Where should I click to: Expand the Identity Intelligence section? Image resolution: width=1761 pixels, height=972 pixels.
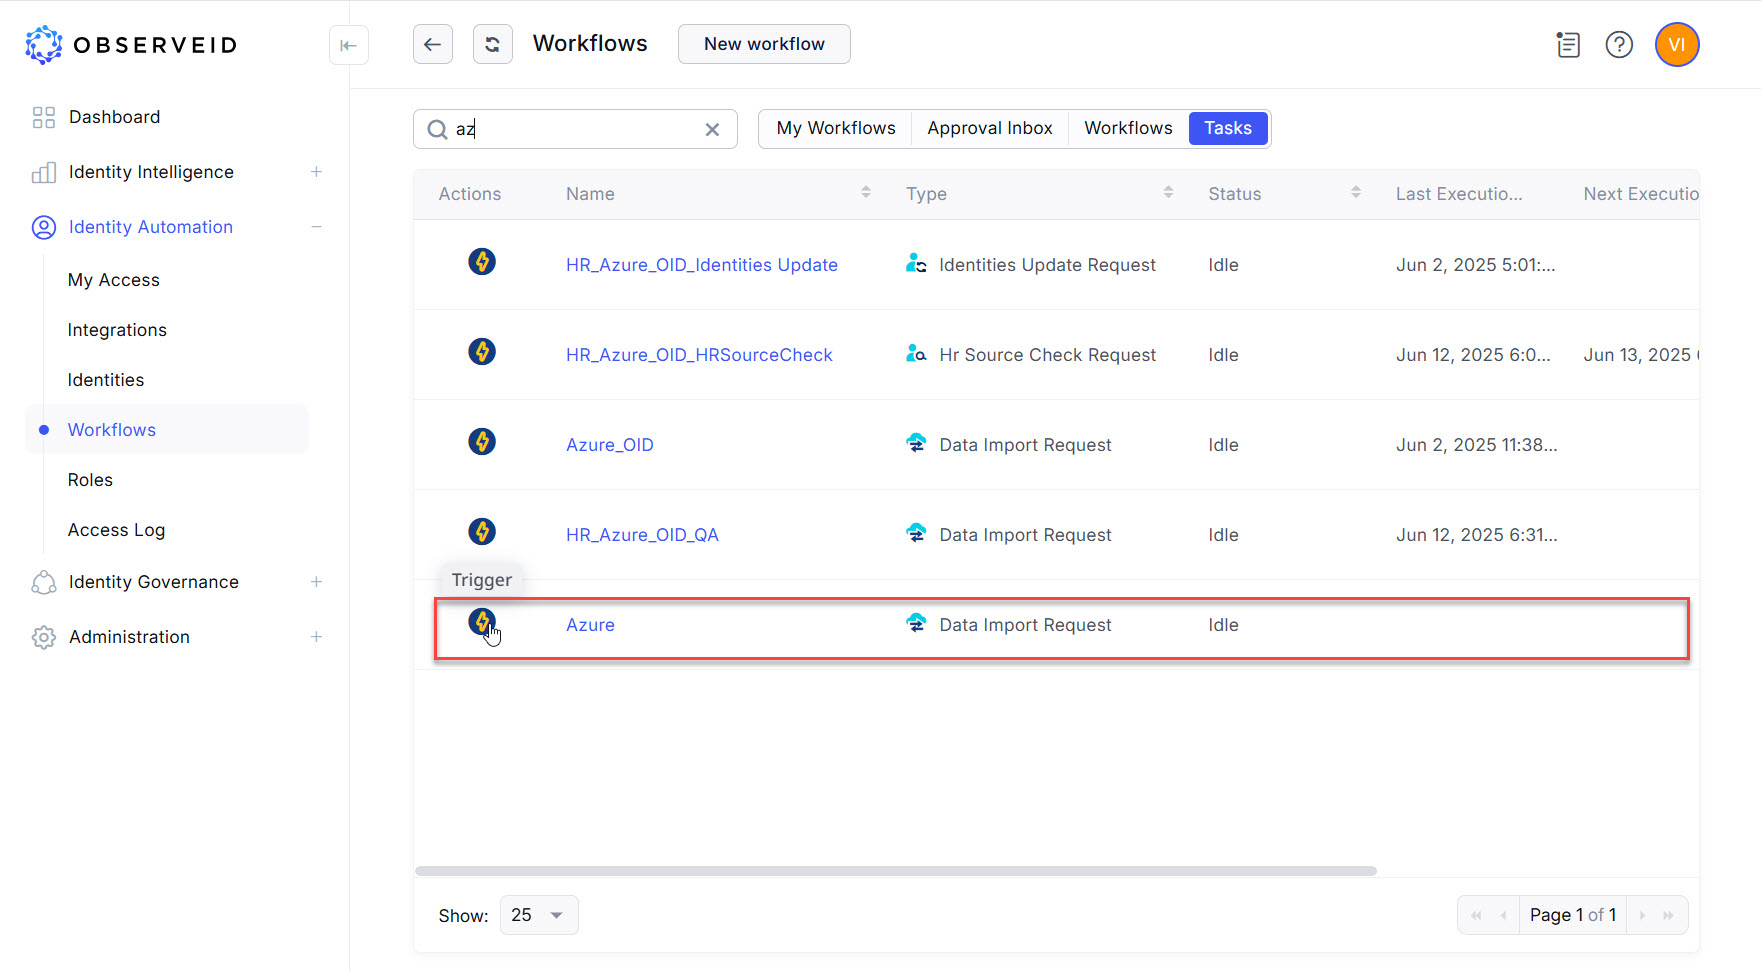(x=316, y=172)
